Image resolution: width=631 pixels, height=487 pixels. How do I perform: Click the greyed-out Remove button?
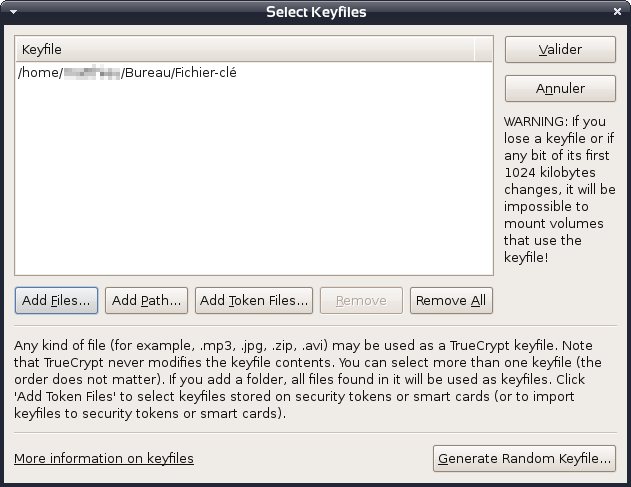[x=361, y=300]
